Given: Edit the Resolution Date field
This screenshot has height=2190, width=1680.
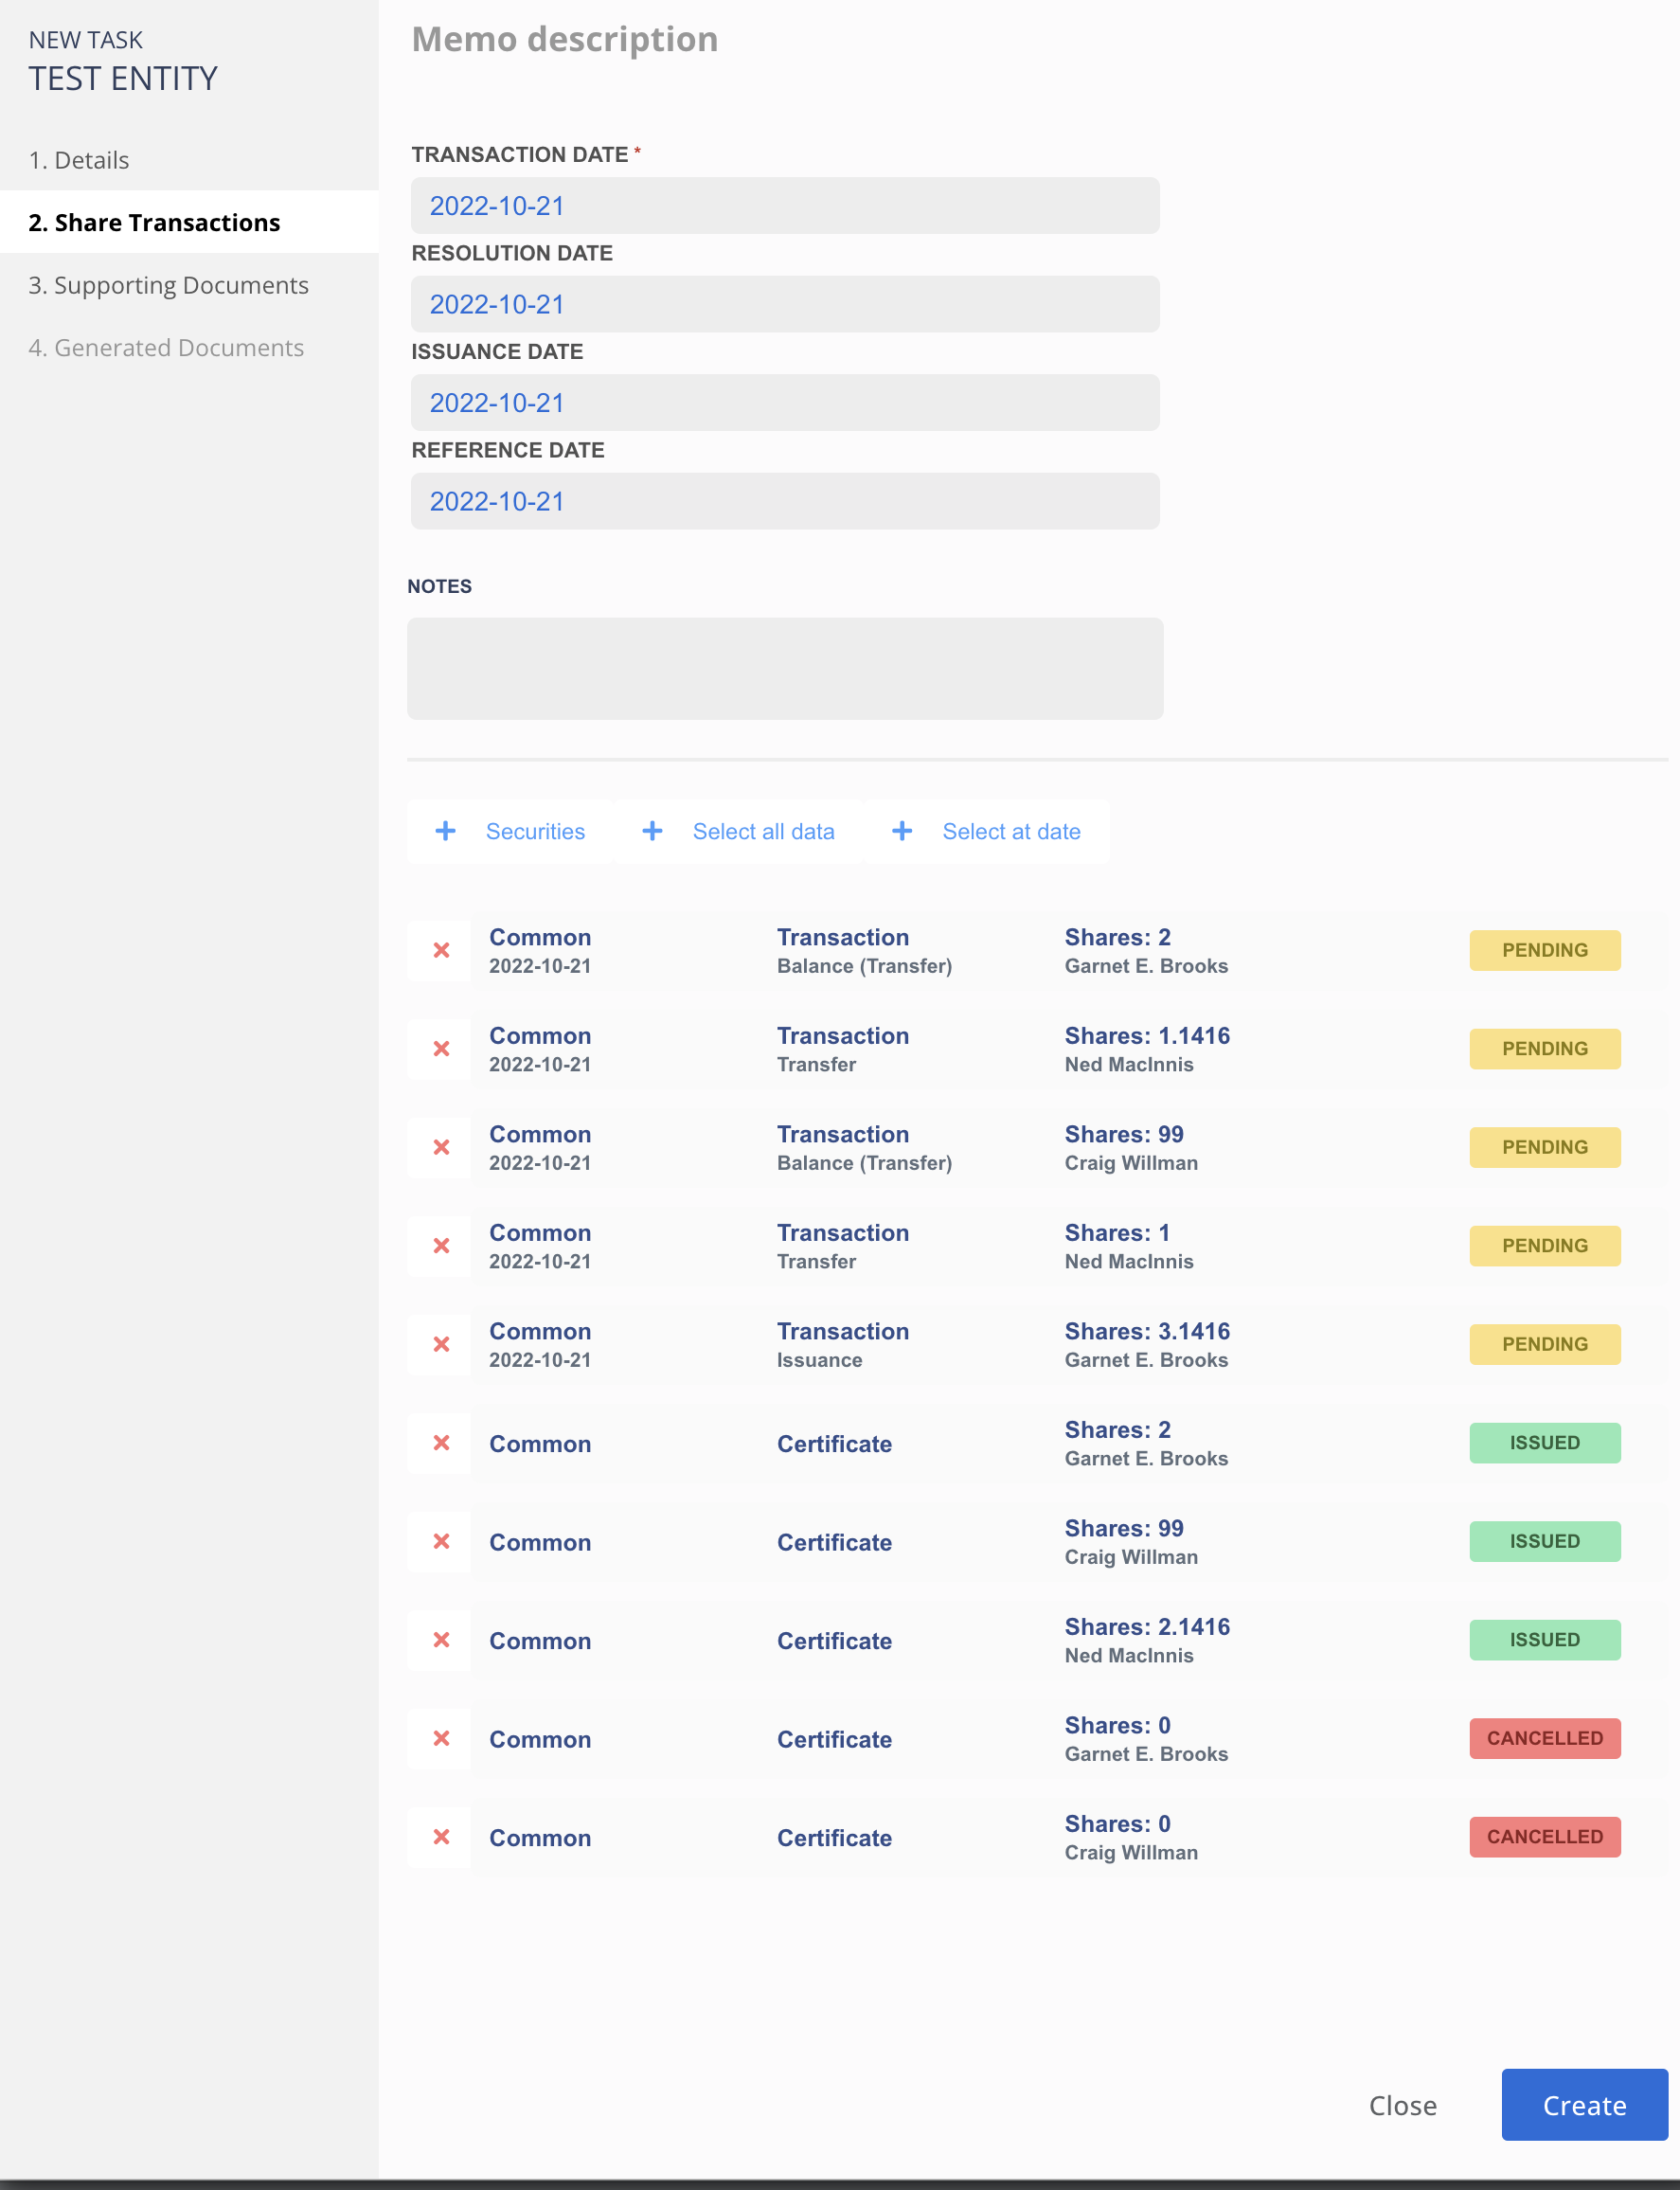Looking at the screenshot, I should click(785, 304).
